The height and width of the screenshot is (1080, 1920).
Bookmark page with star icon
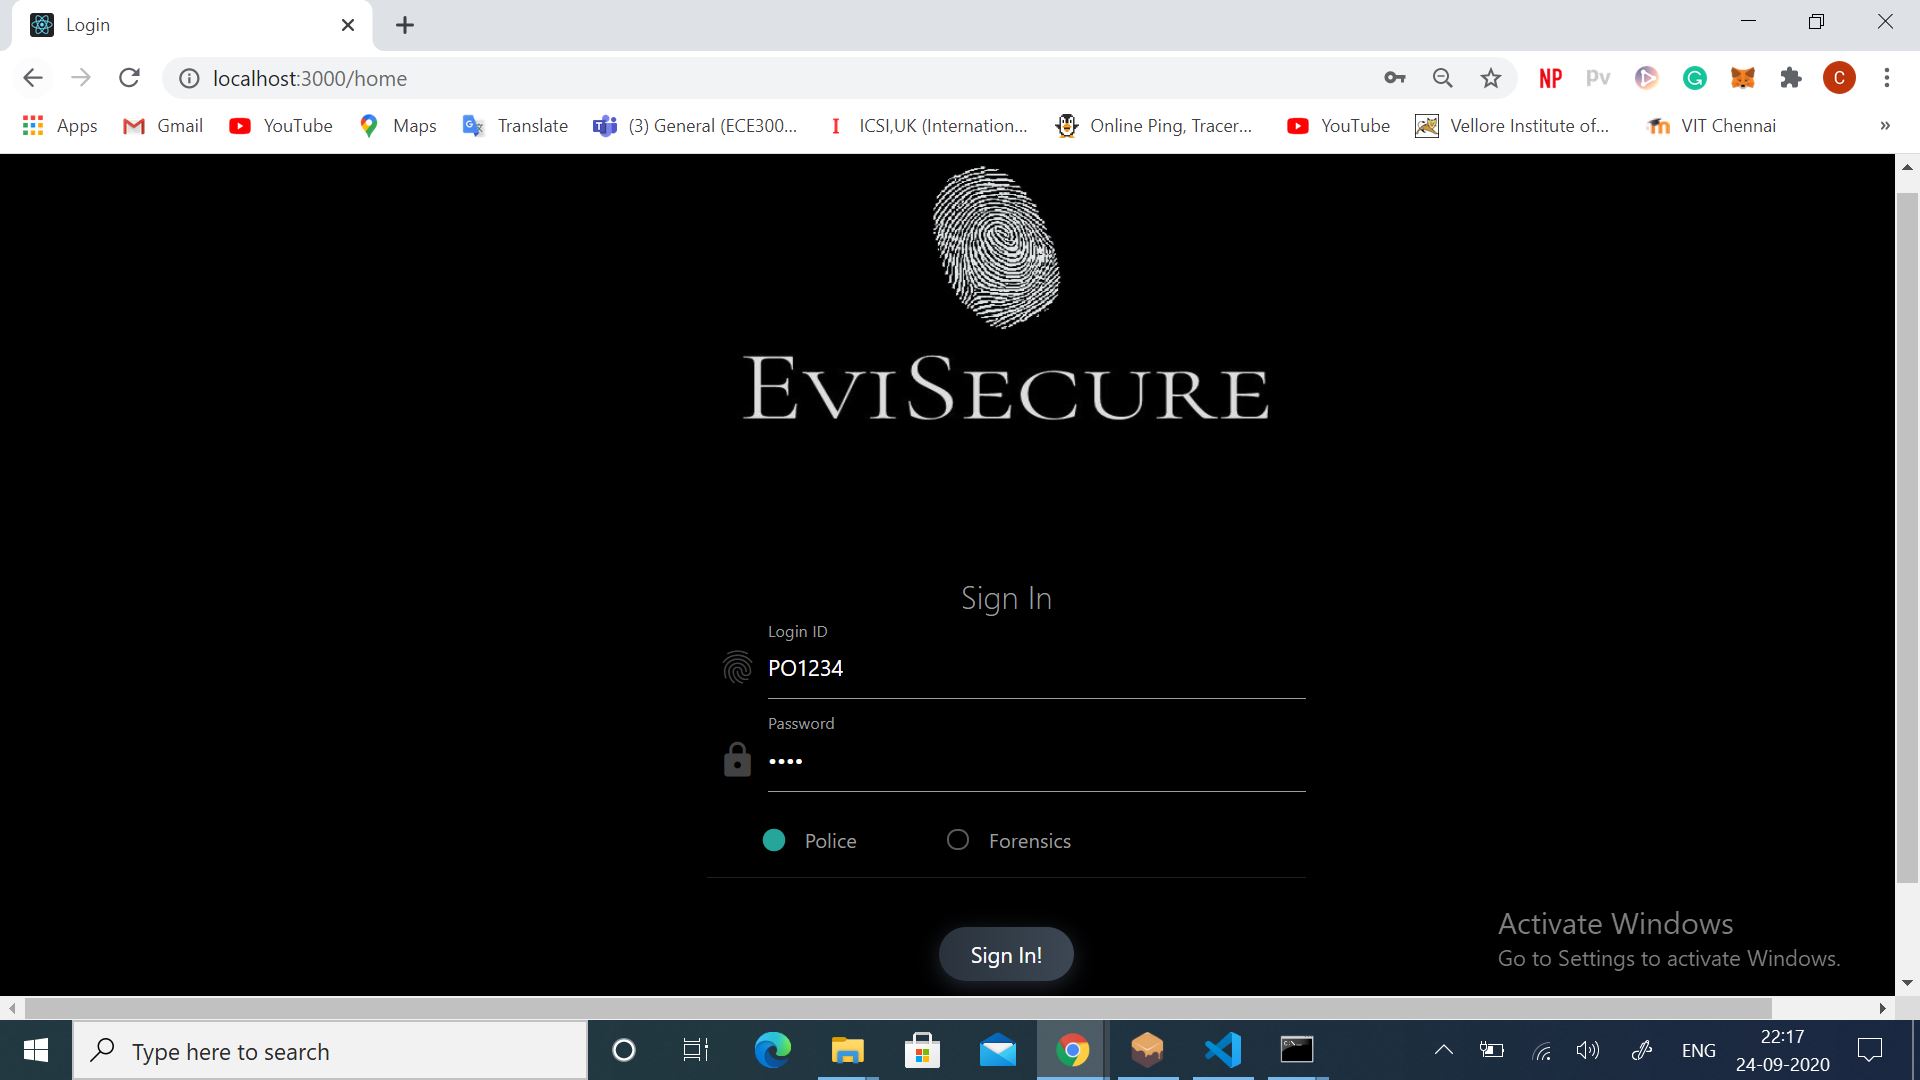[1490, 78]
